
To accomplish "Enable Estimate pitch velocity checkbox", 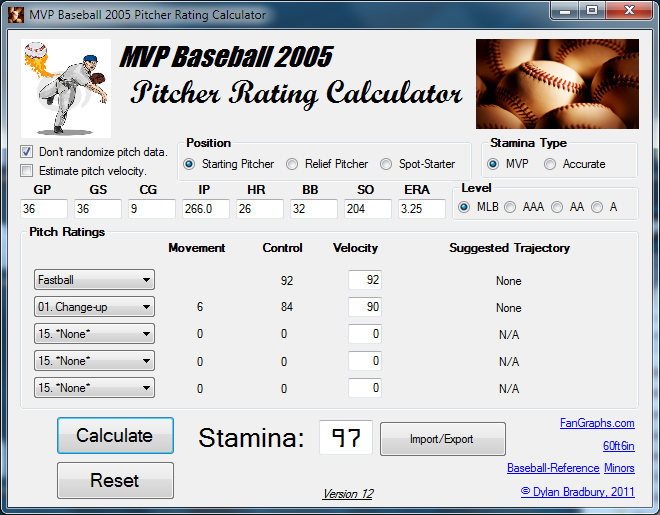I will [27, 171].
